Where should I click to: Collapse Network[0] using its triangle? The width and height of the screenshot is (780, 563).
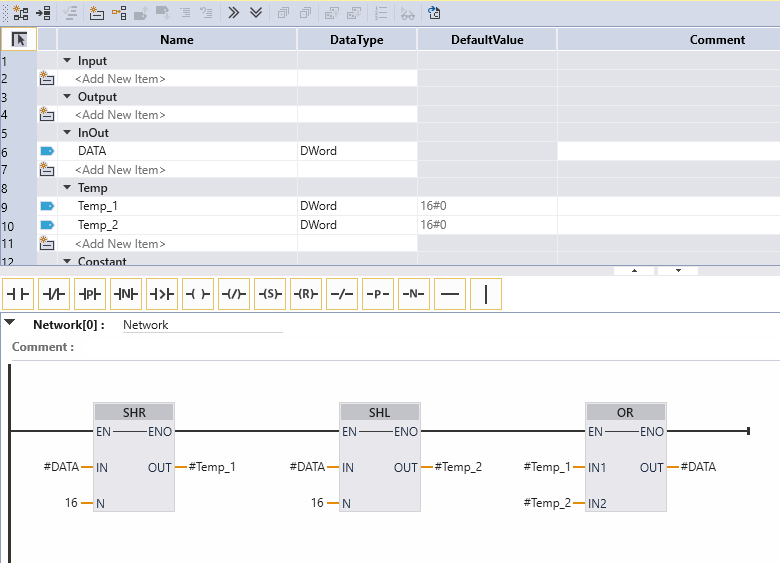(x=10, y=324)
